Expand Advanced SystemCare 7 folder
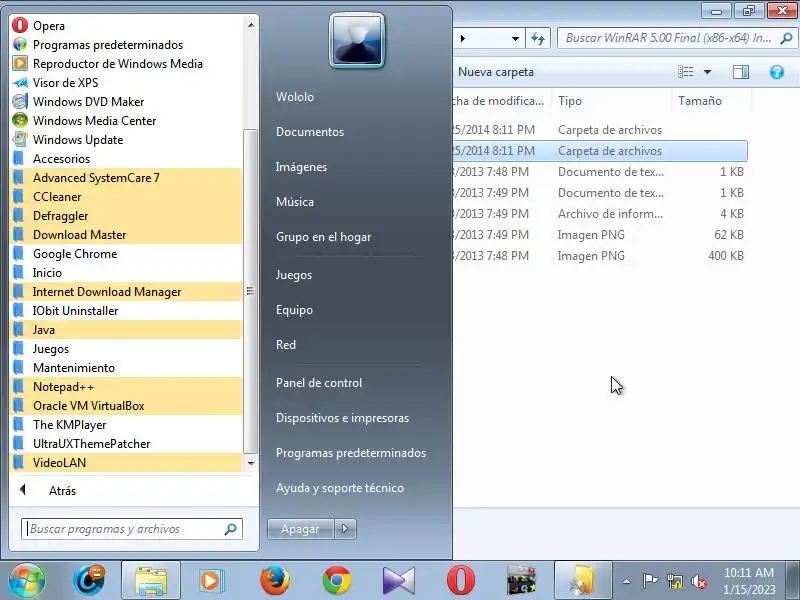 pos(126,178)
